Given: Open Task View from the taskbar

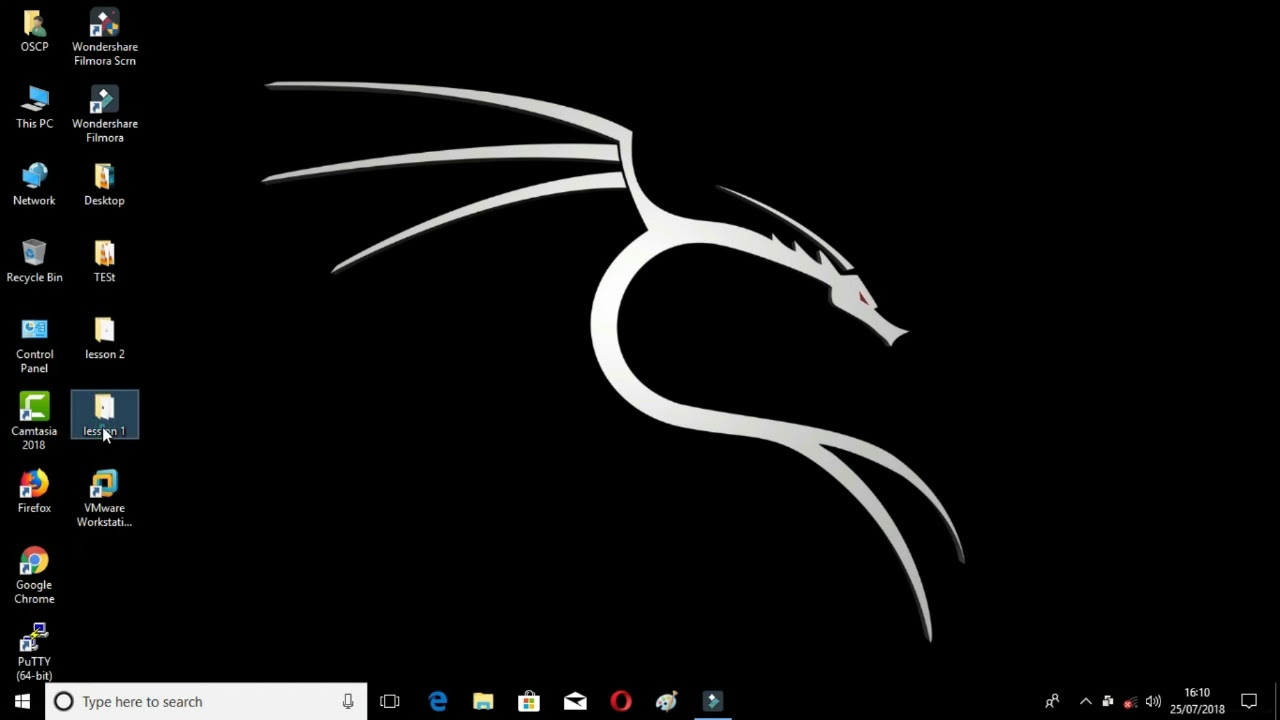Looking at the screenshot, I should point(390,701).
